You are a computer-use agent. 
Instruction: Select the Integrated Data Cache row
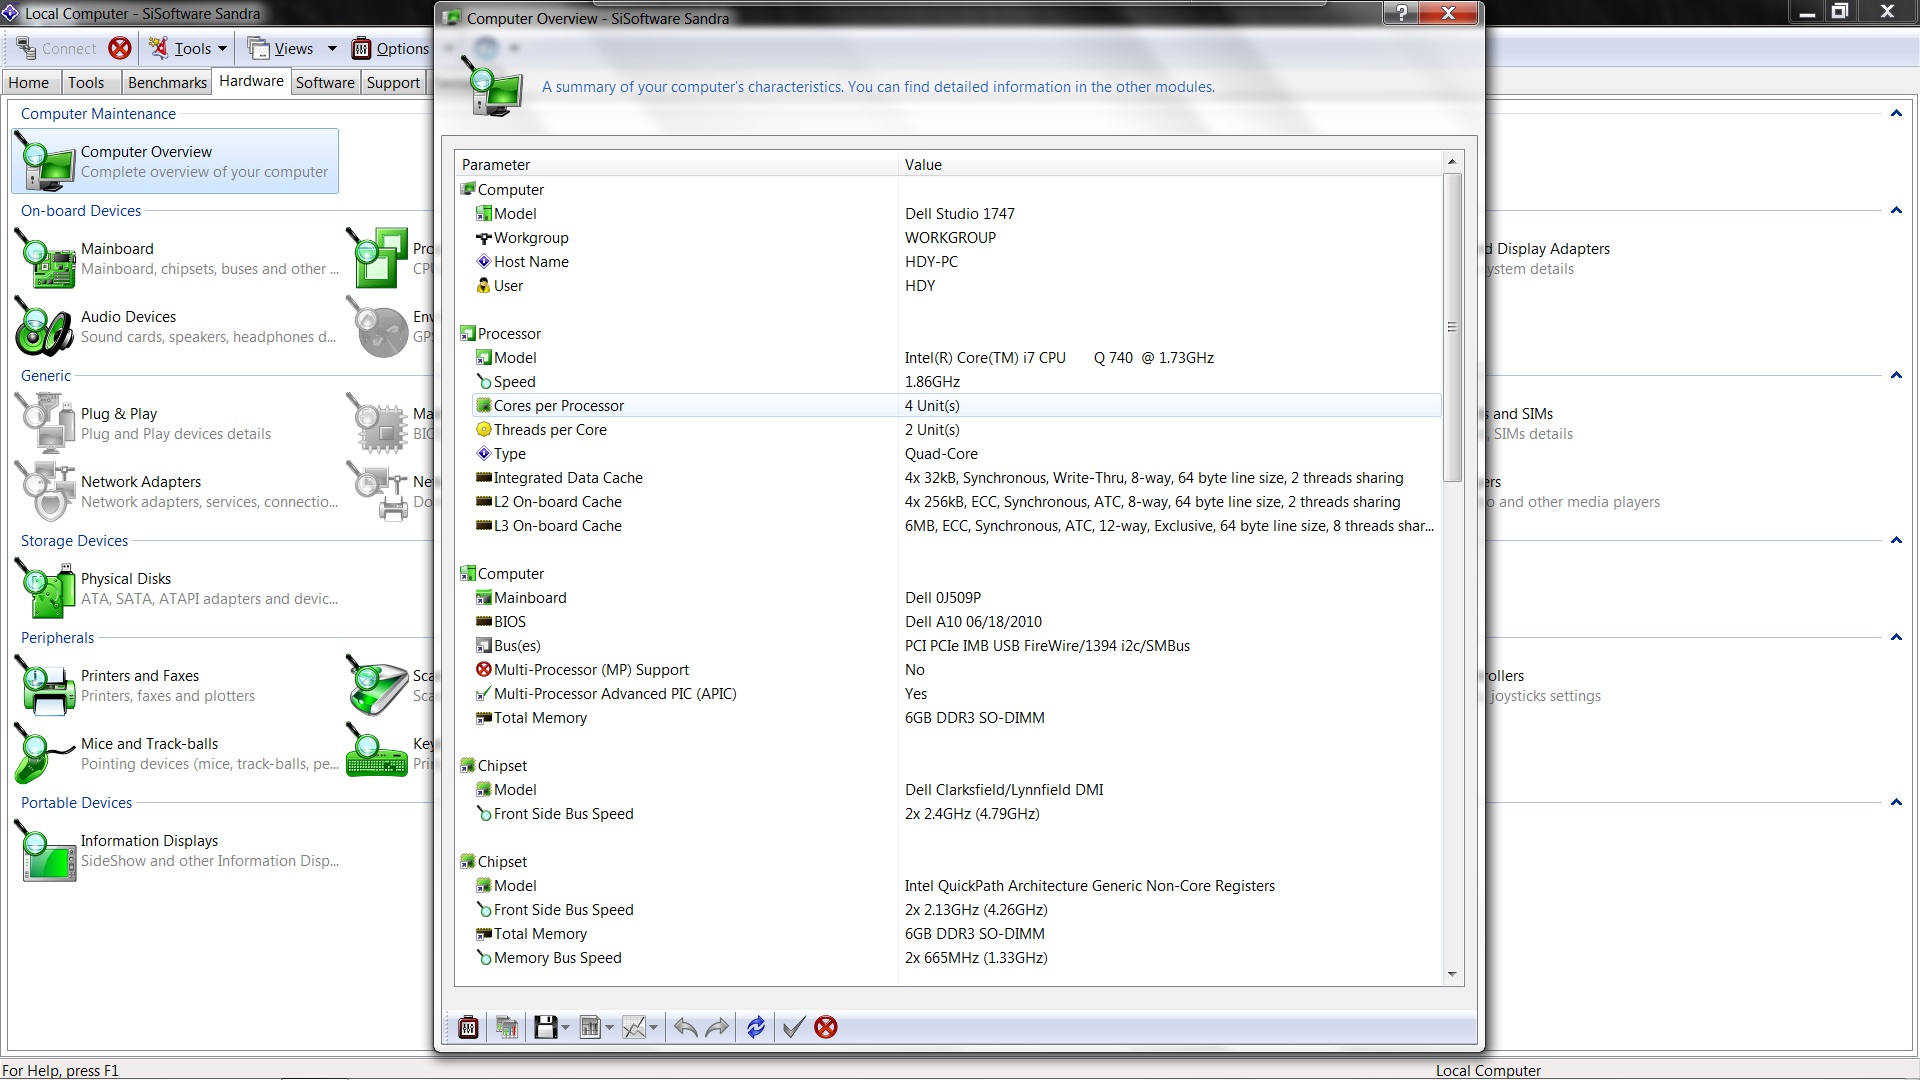click(x=956, y=477)
